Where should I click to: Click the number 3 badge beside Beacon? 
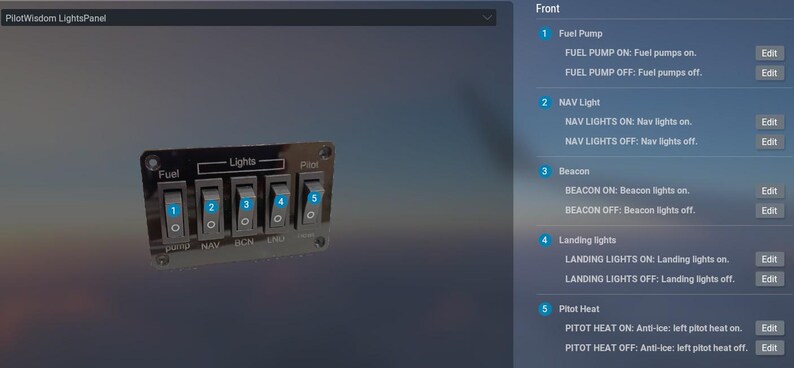(545, 171)
